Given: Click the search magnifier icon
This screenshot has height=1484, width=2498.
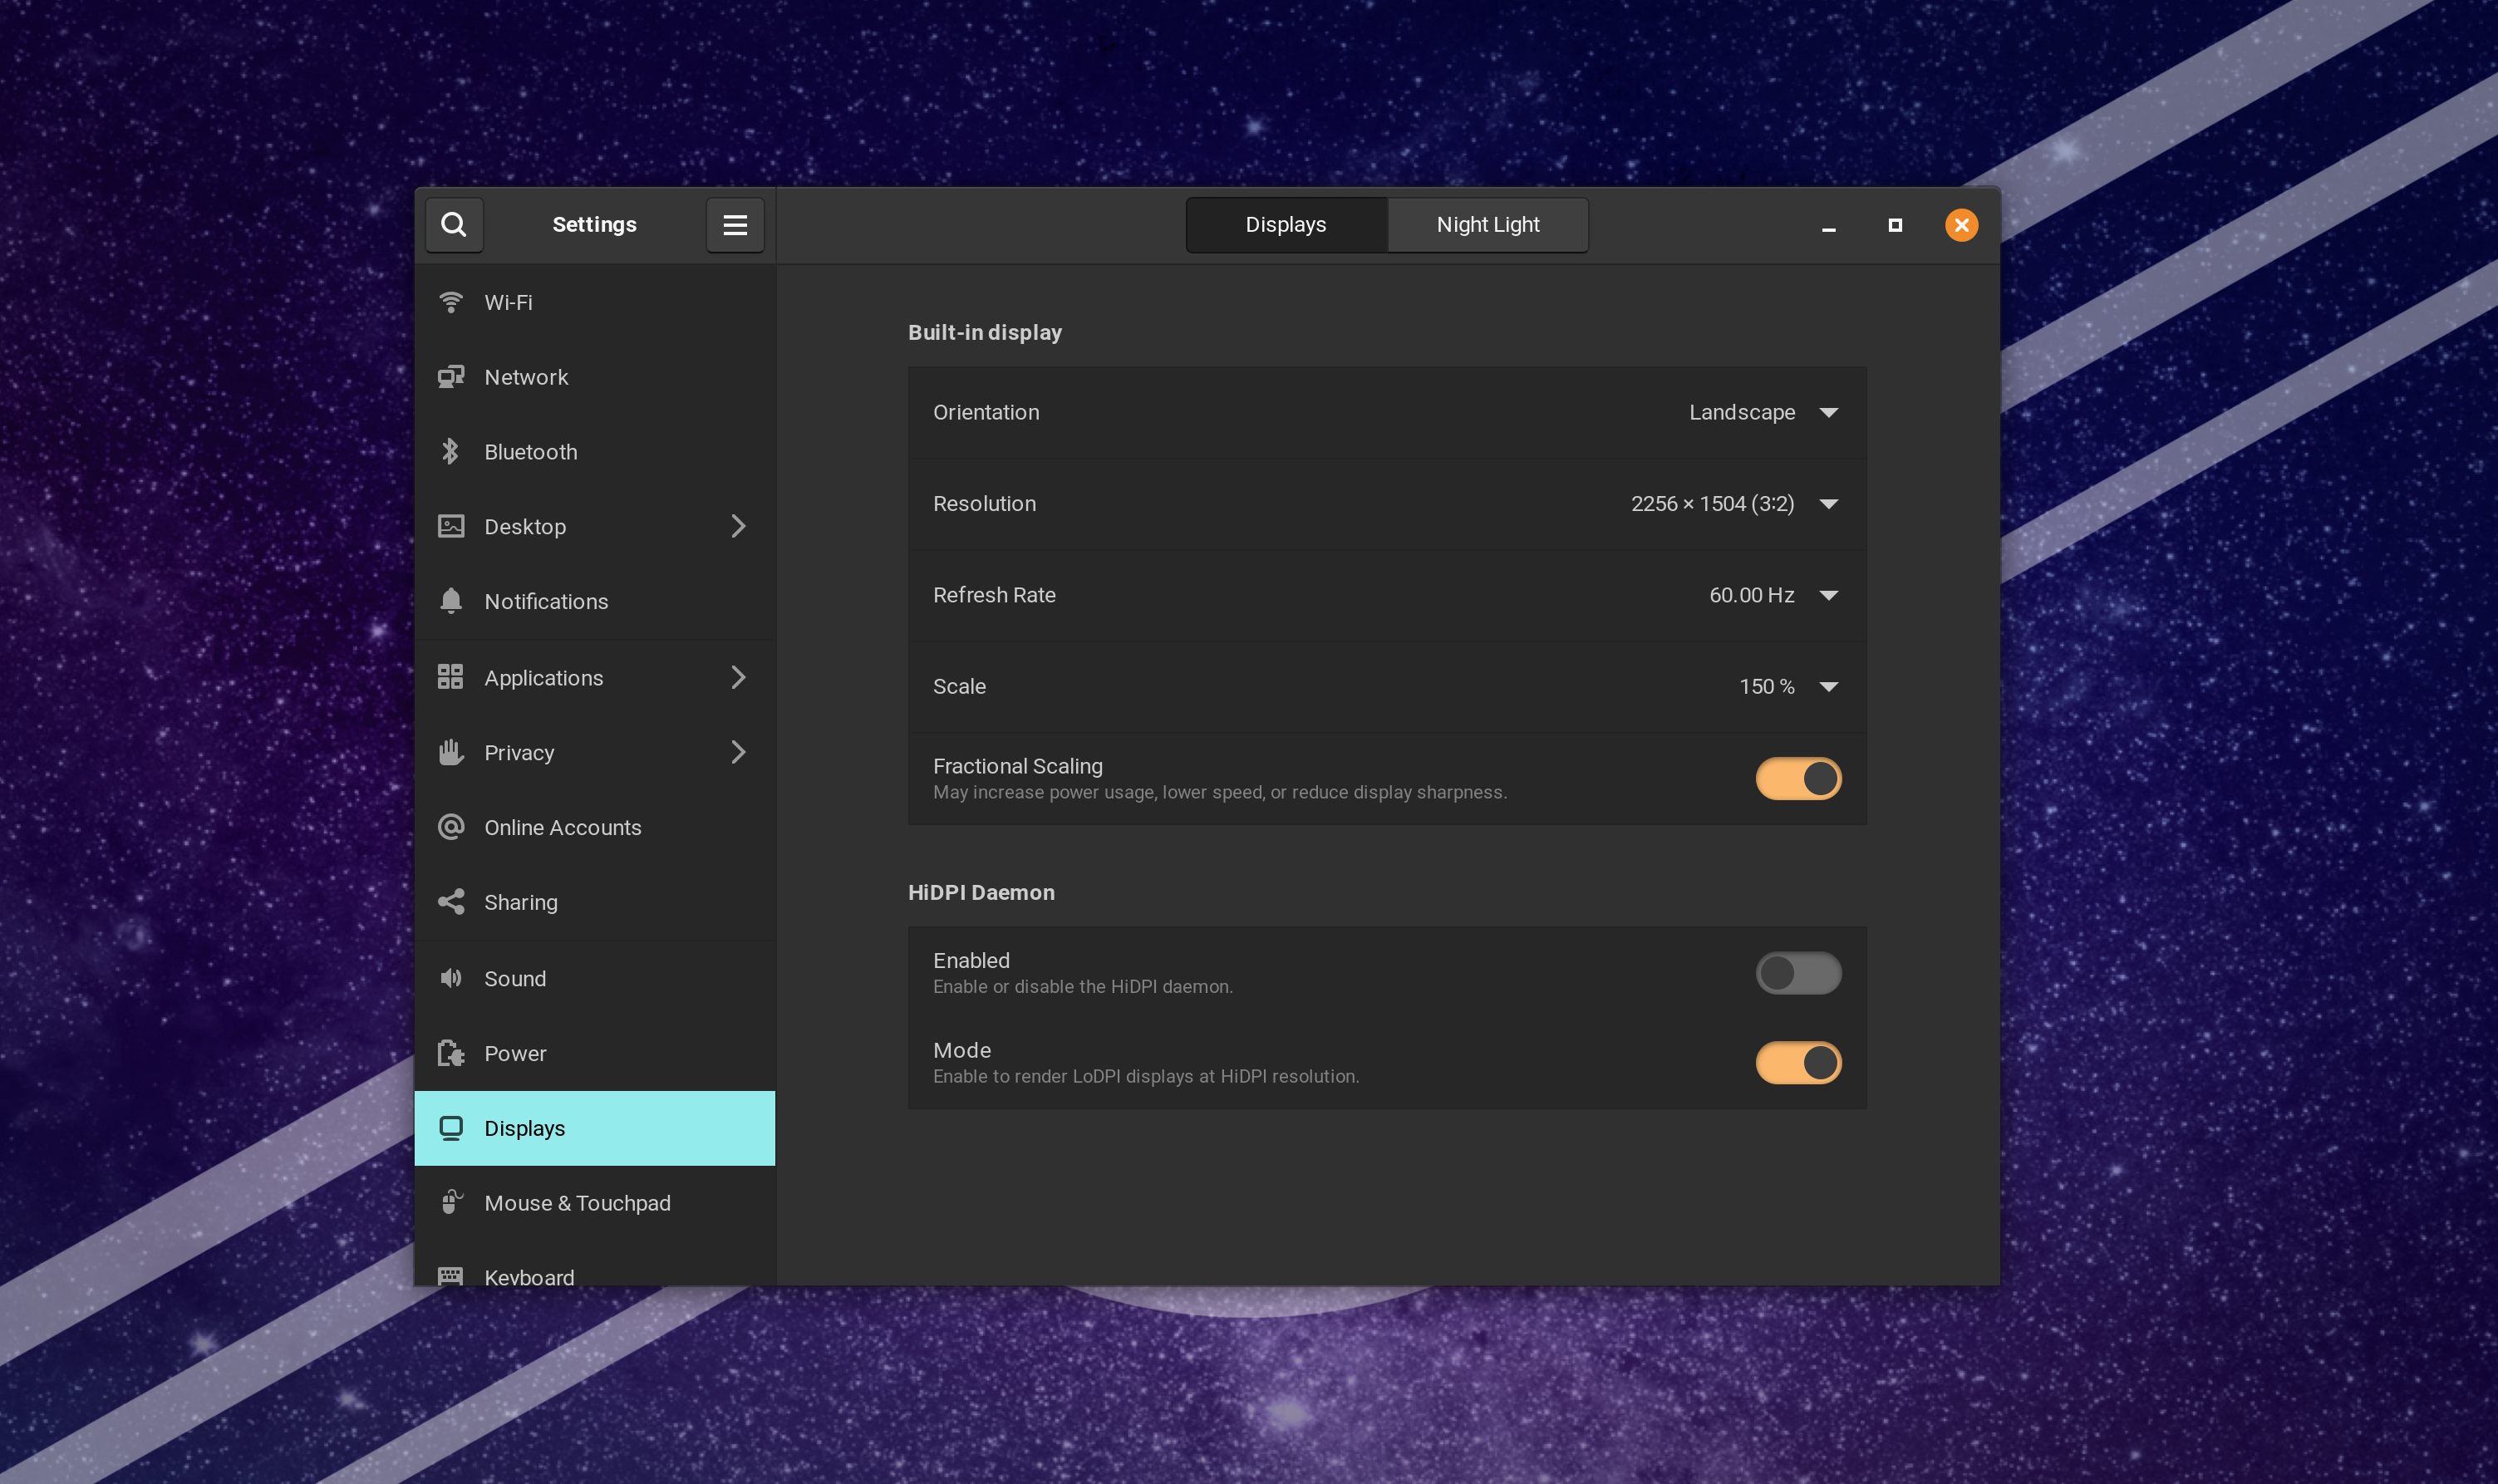Looking at the screenshot, I should pyautogui.click(x=454, y=225).
